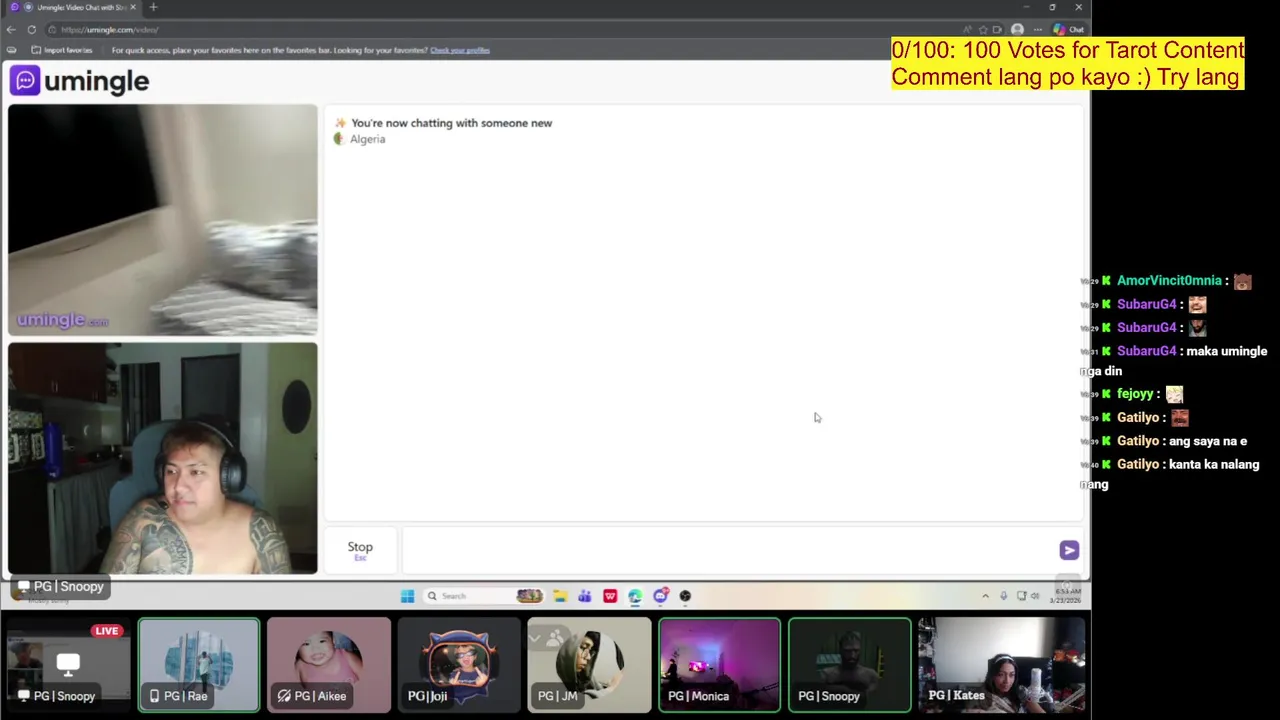The image size is (1280, 720).
Task: Open File Explorer from the taskbar
Action: pos(560,596)
